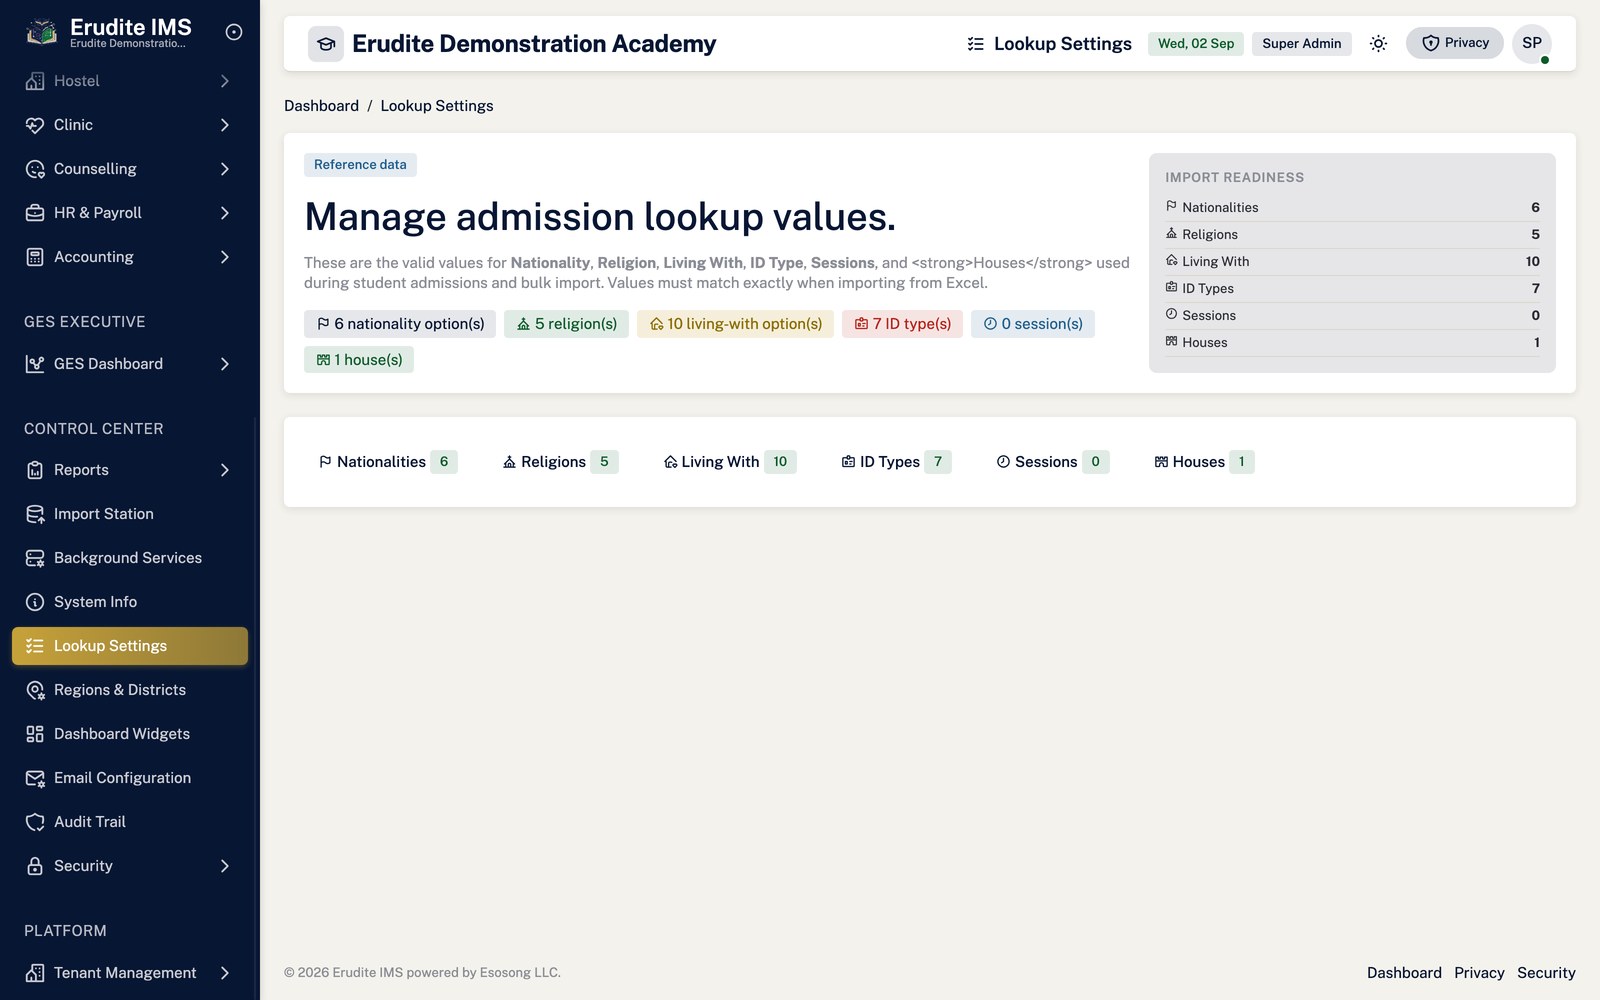Open the footer Privacy link
Screen dimensions: 1600x1000
click(x=1479, y=973)
